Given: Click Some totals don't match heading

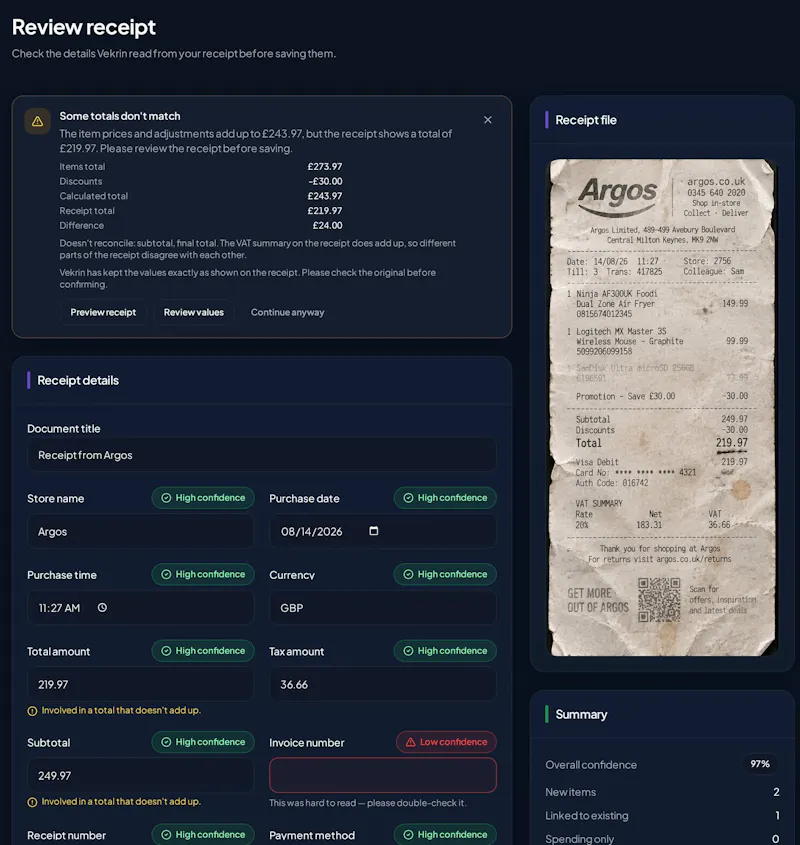Looking at the screenshot, I should [120, 116].
